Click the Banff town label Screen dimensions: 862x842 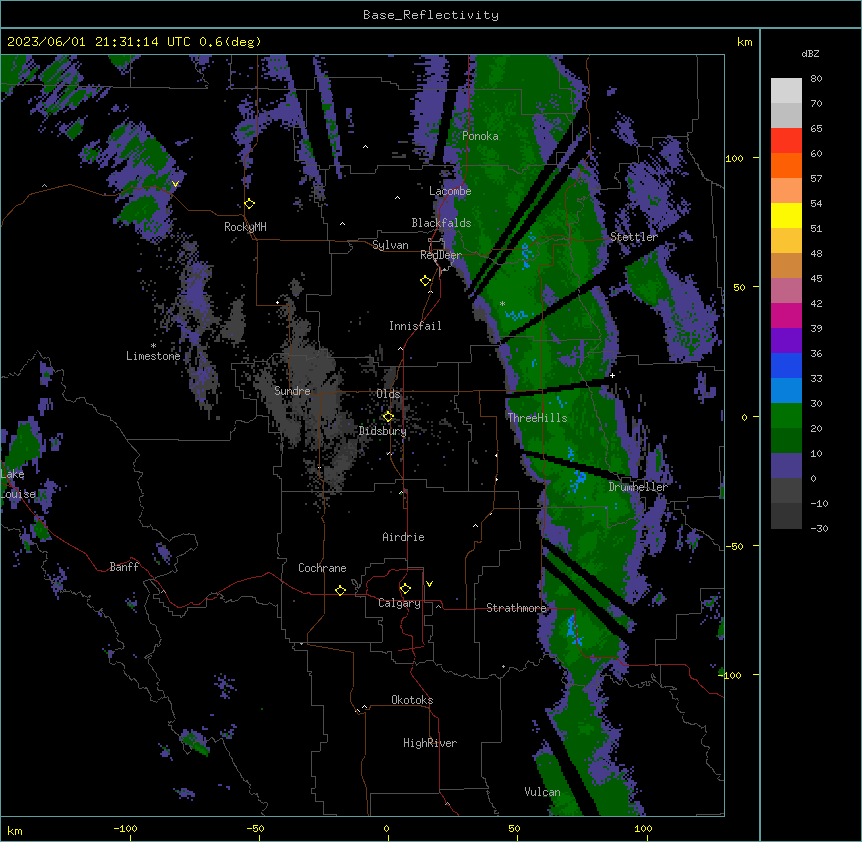pos(124,567)
